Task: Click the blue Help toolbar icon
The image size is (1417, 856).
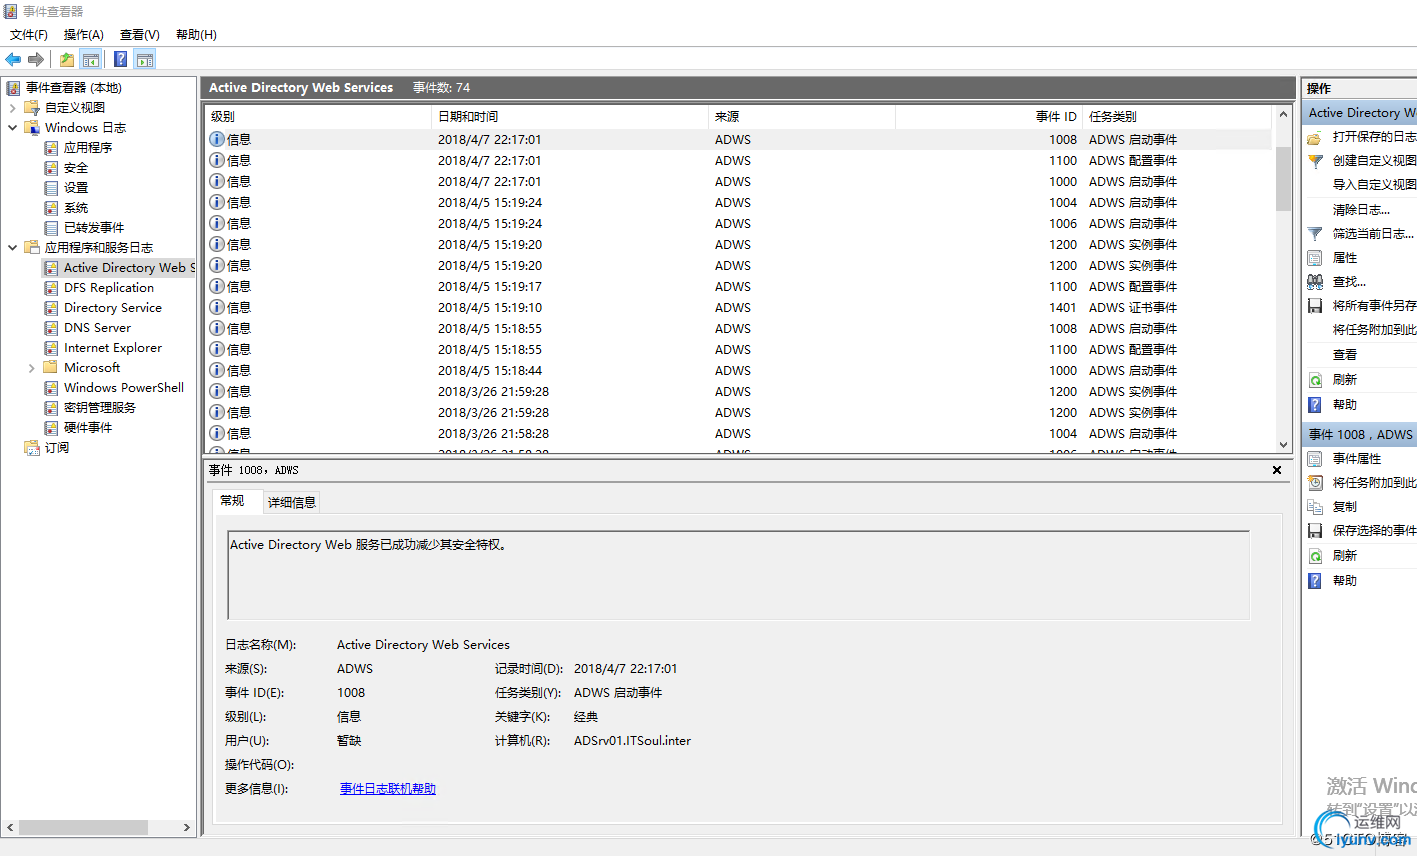Action: [x=120, y=59]
